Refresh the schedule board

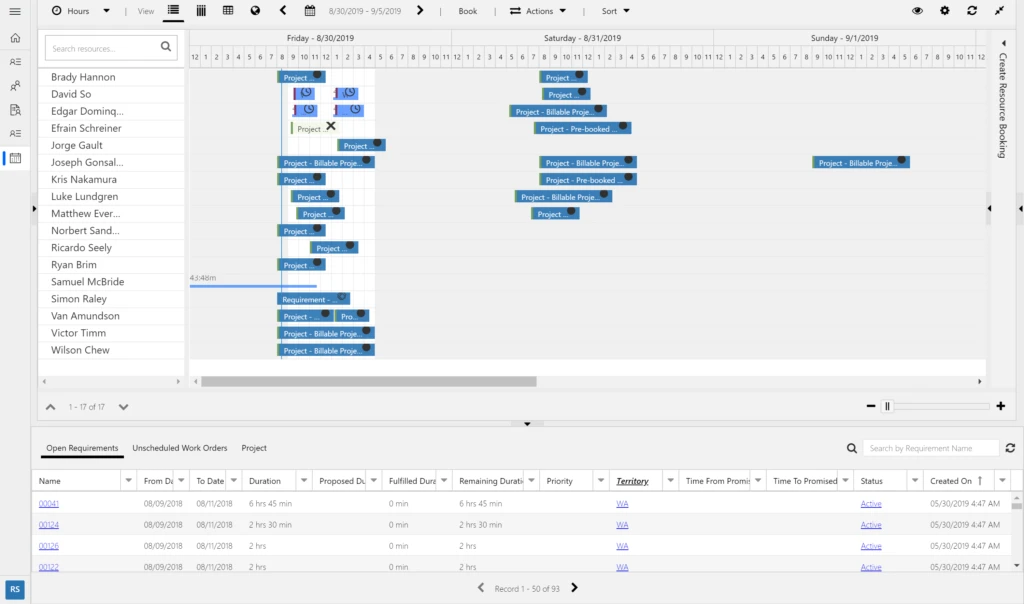(972, 11)
